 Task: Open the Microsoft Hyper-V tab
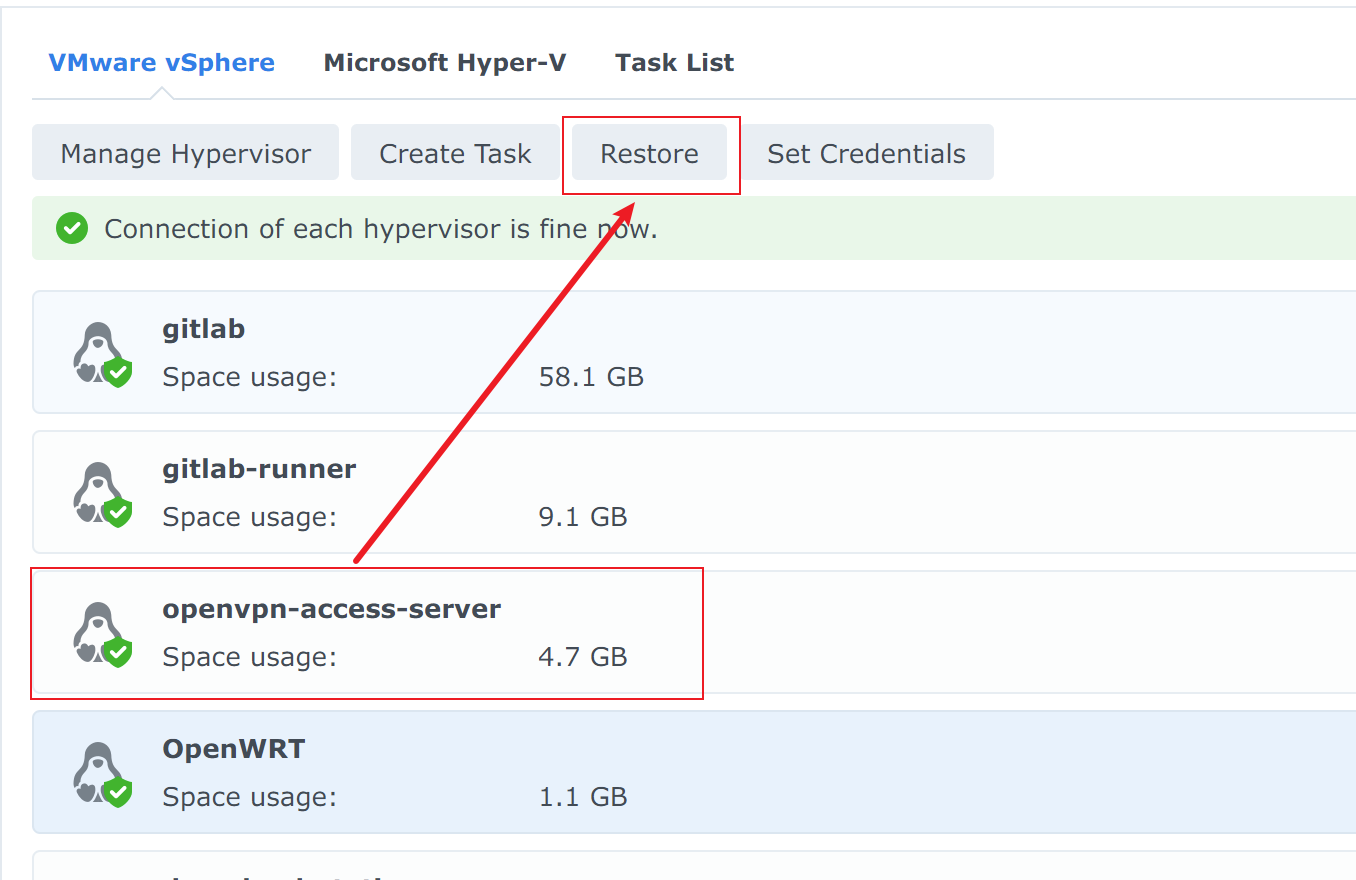445,63
